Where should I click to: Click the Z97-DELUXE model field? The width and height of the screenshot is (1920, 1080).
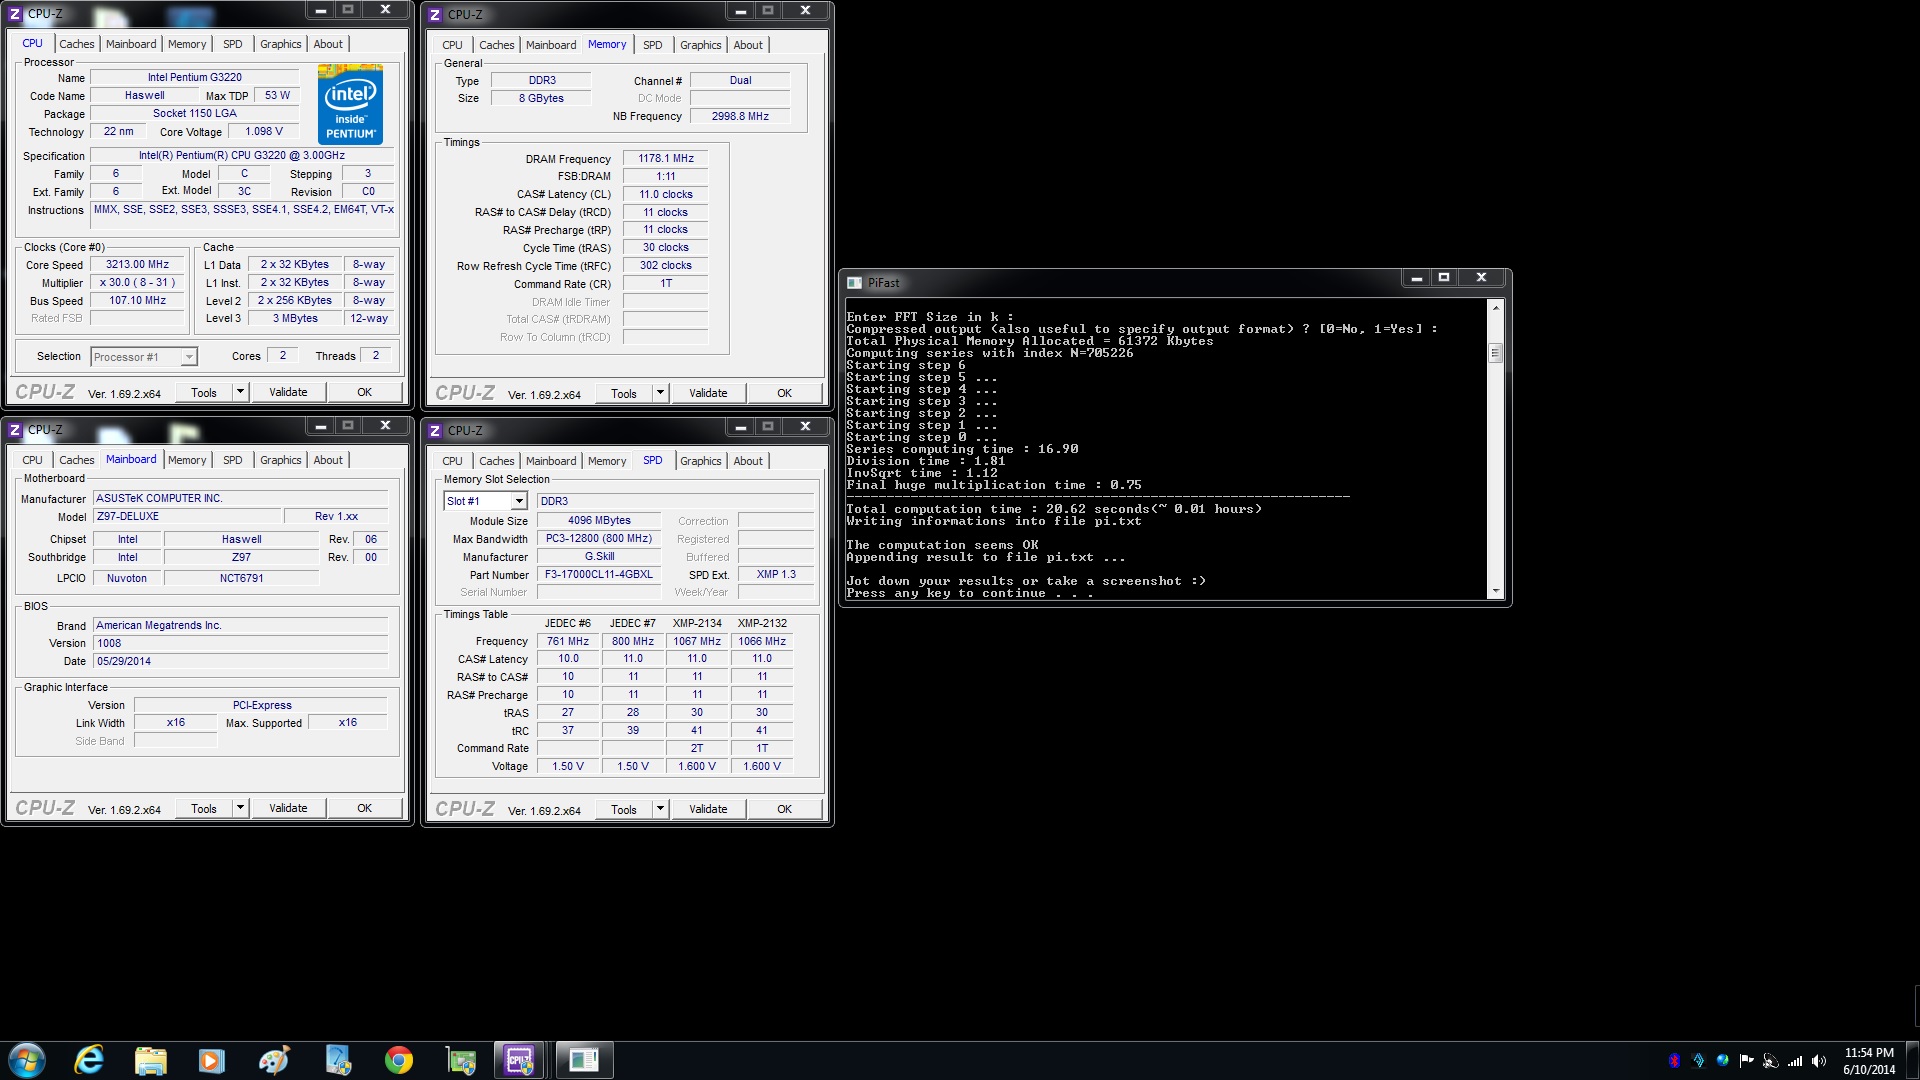tap(186, 516)
